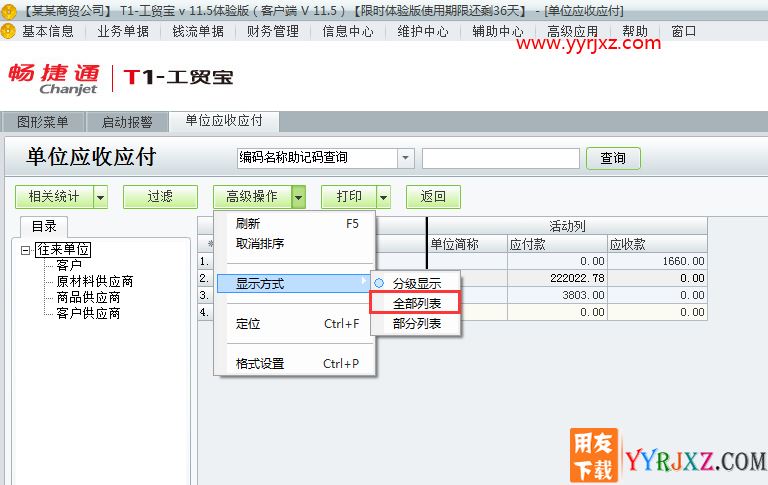The height and width of the screenshot is (485, 768).
Task: Click the 222022.78 应付款 cell
Action: [557, 278]
